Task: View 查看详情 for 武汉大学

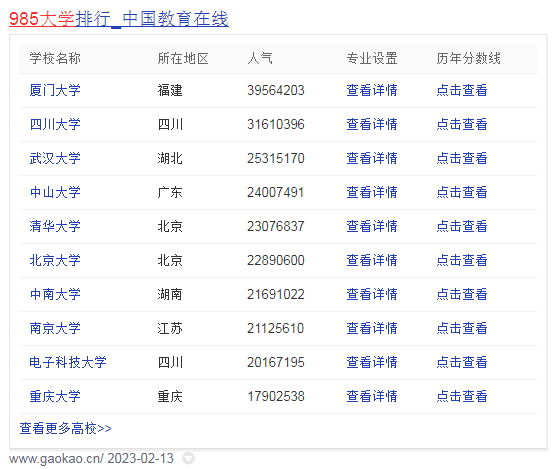Action: coord(372,158)
